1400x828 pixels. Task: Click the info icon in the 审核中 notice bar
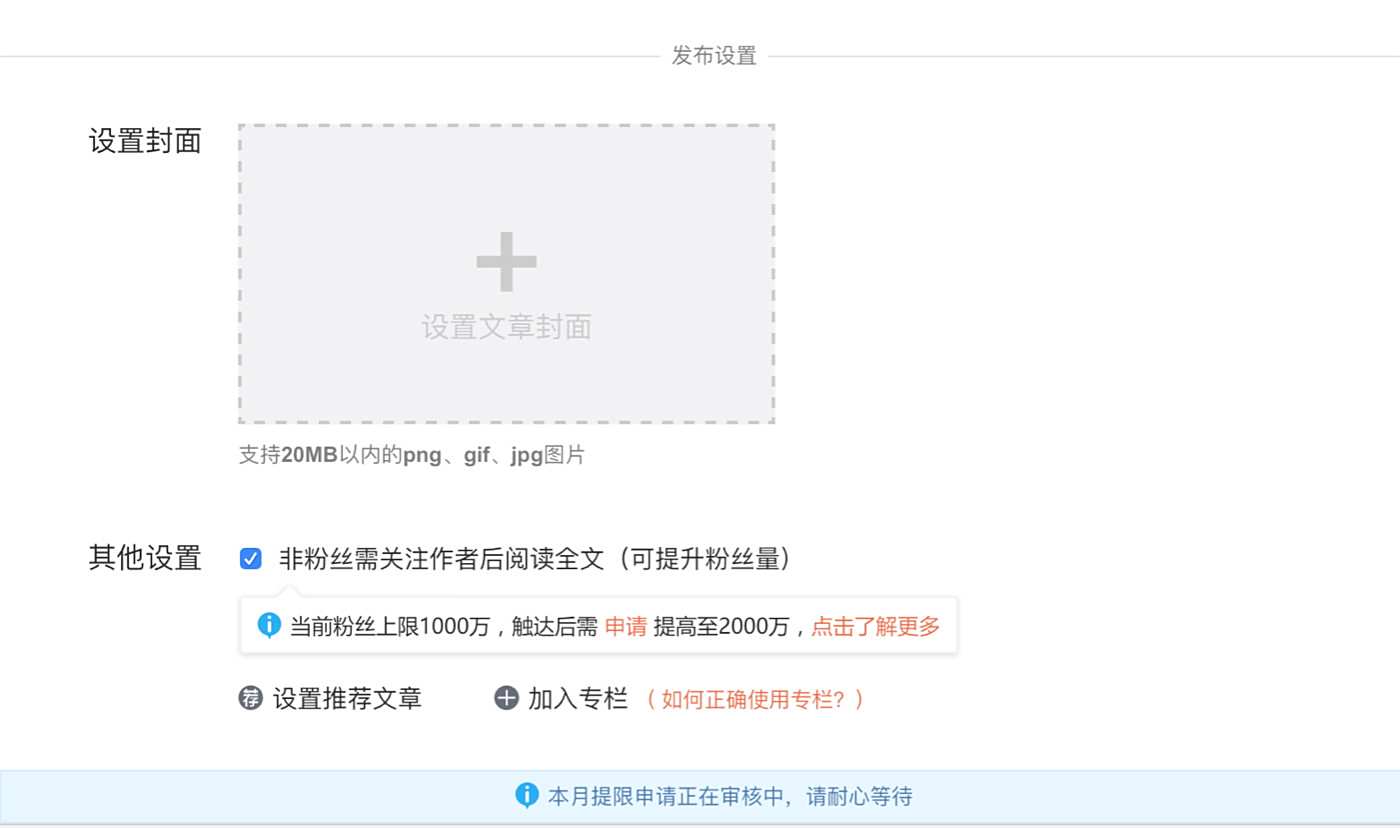click(x=527, y=796)
